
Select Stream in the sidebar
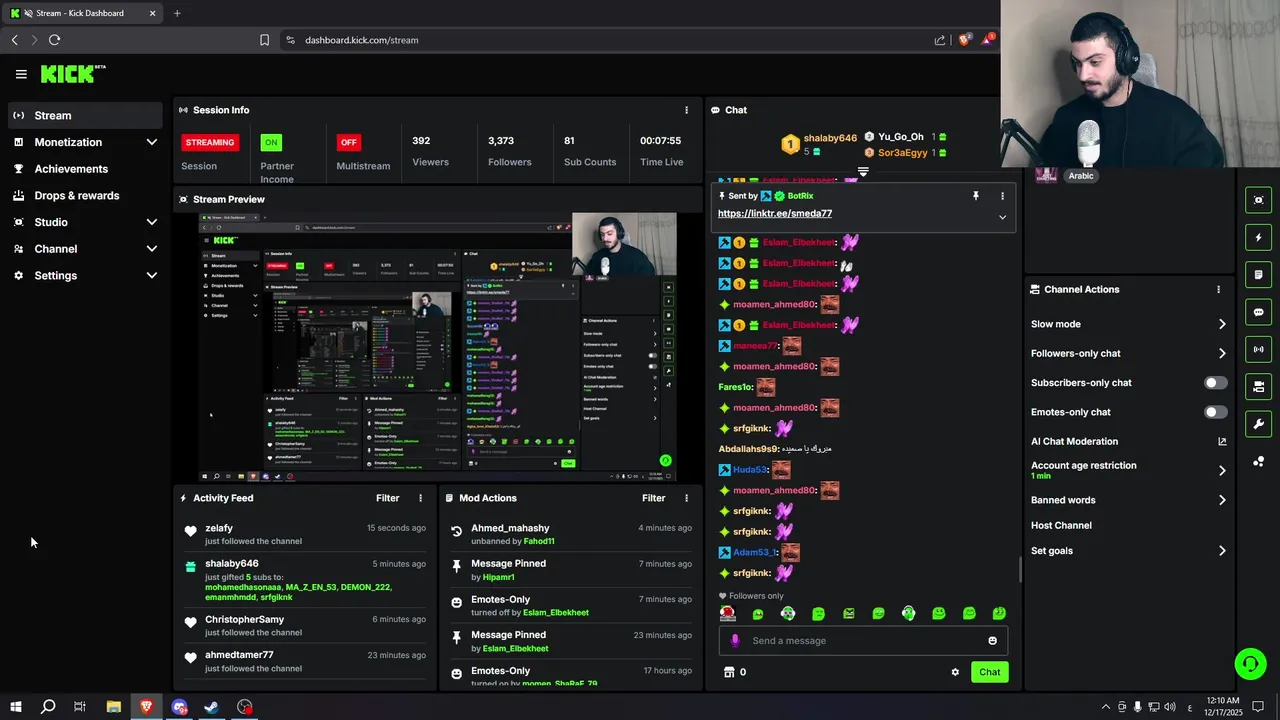85,115
